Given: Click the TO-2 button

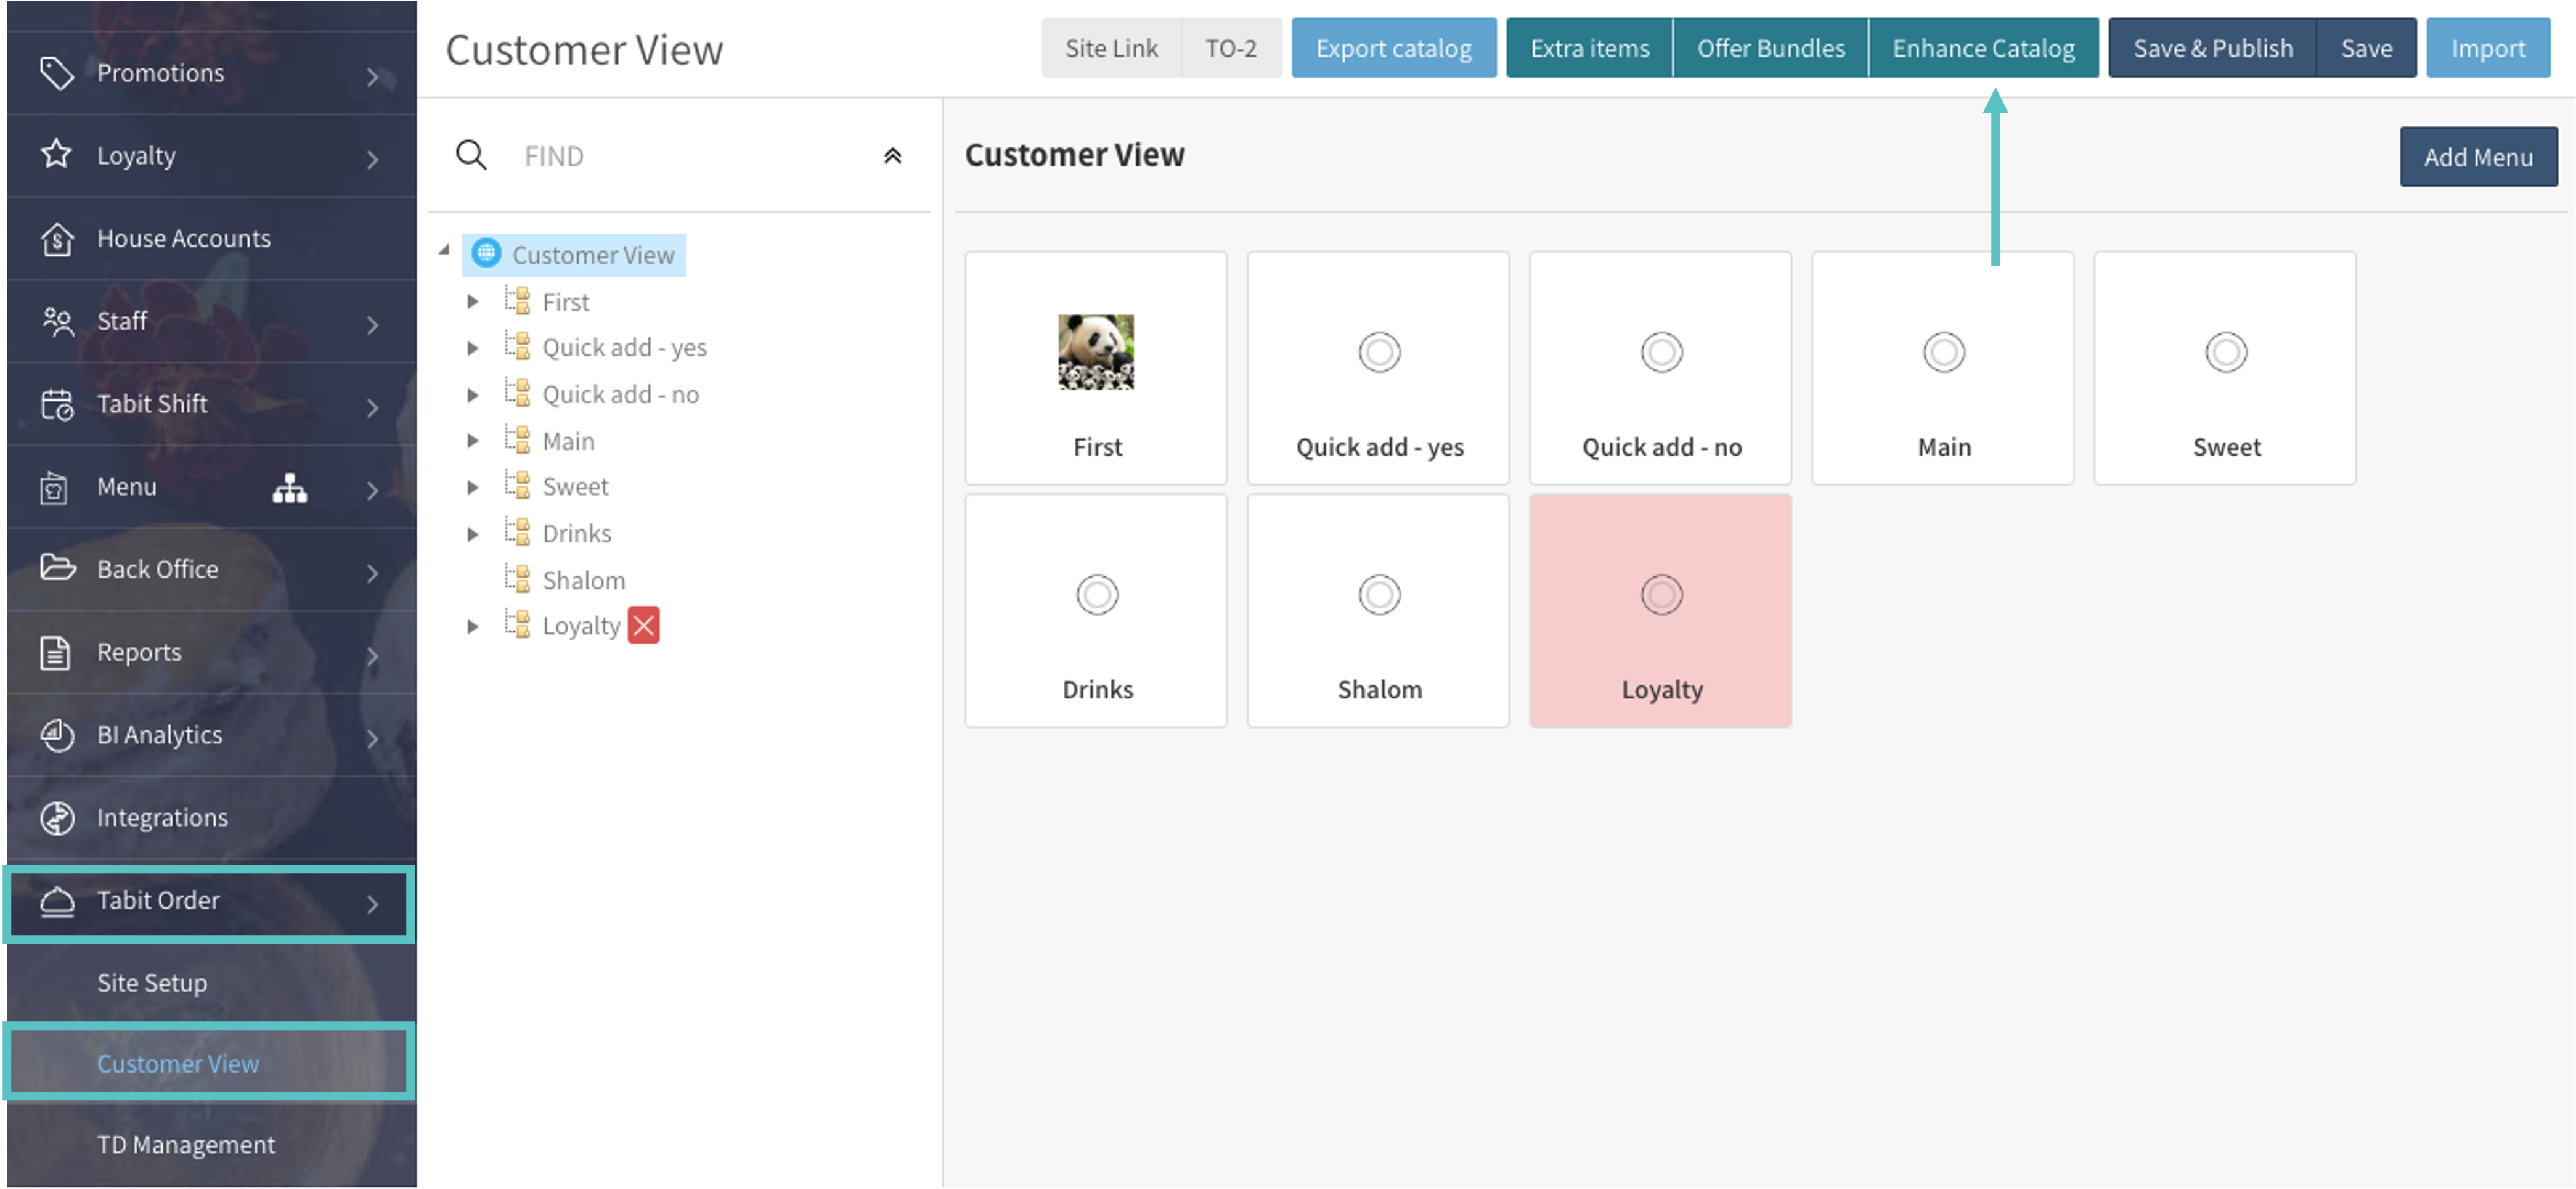Looking at the screenshot, I should 1230,48.
